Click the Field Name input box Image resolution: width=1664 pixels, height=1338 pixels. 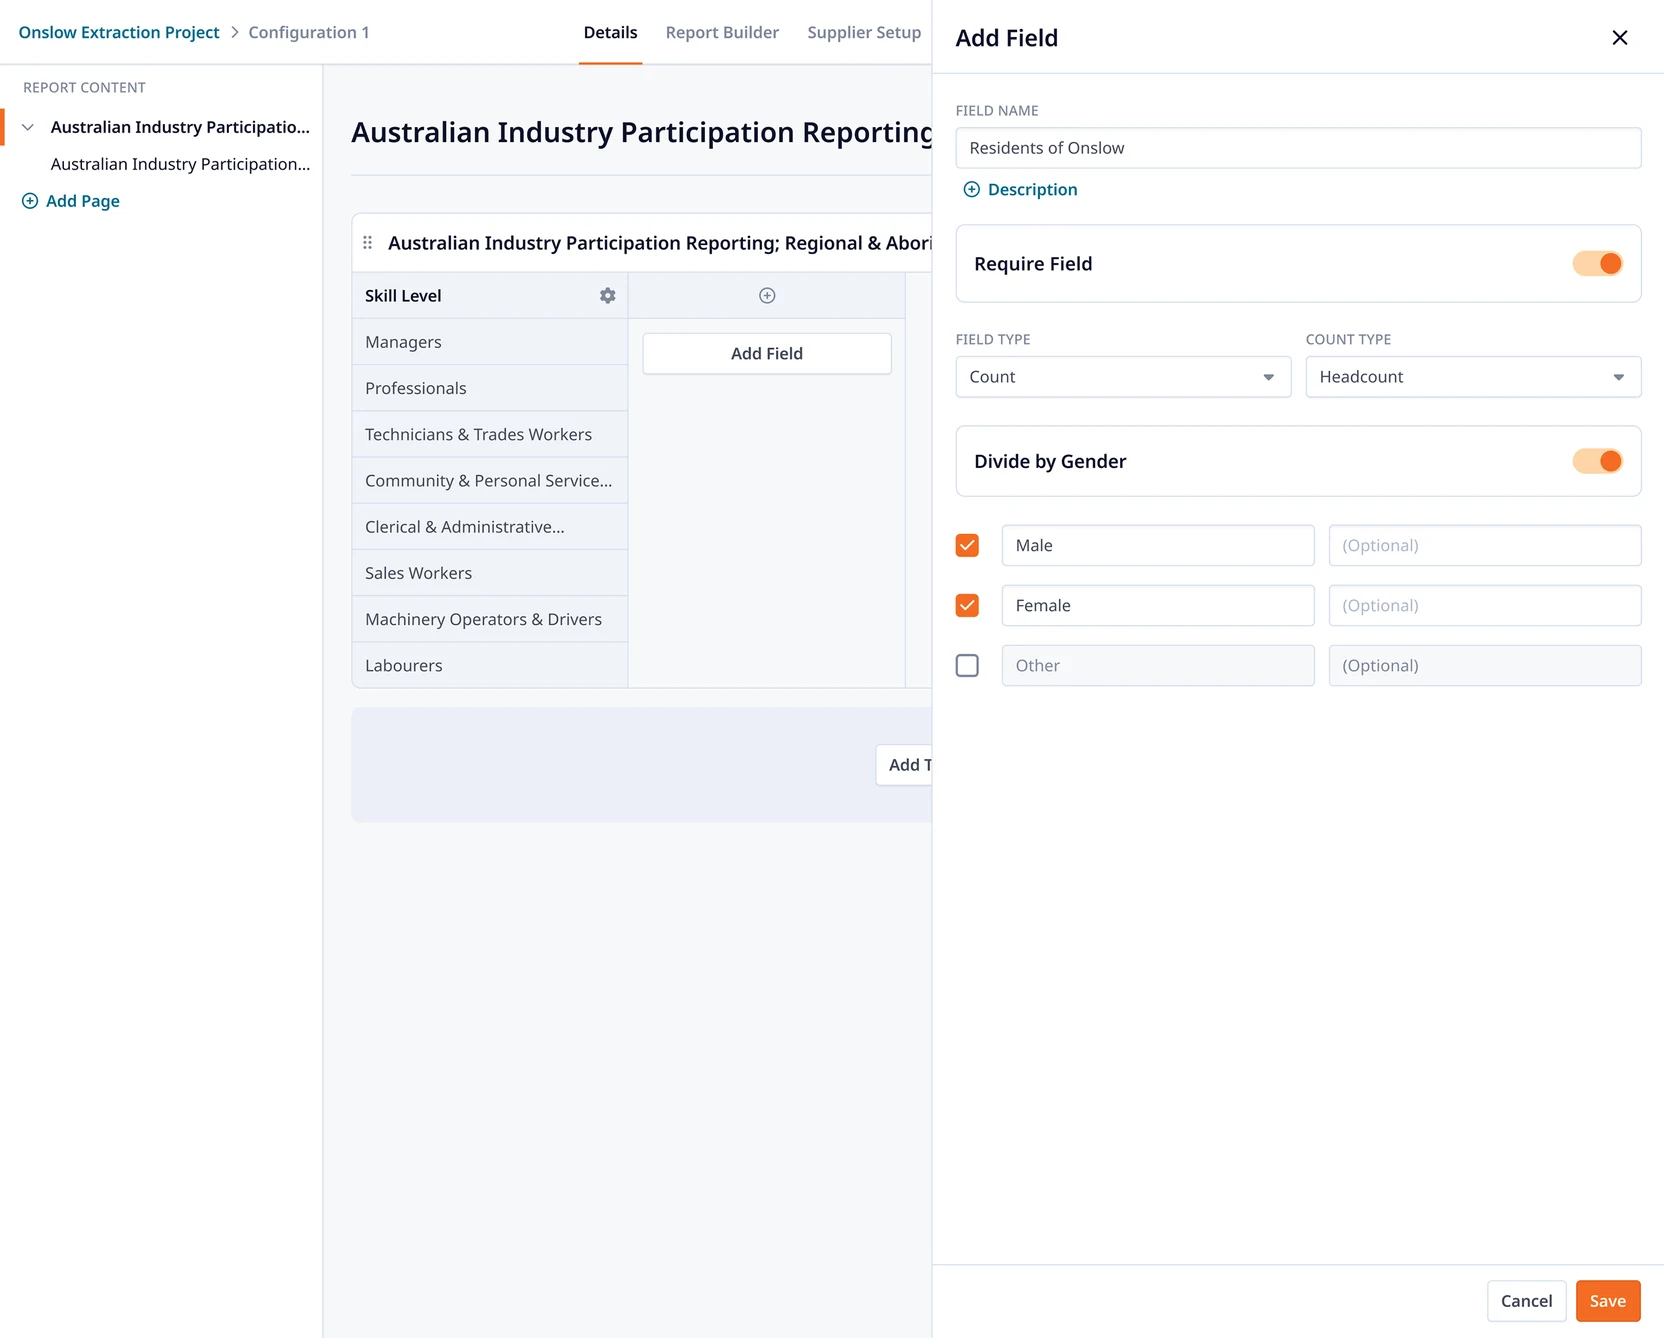coord(1298,148)
